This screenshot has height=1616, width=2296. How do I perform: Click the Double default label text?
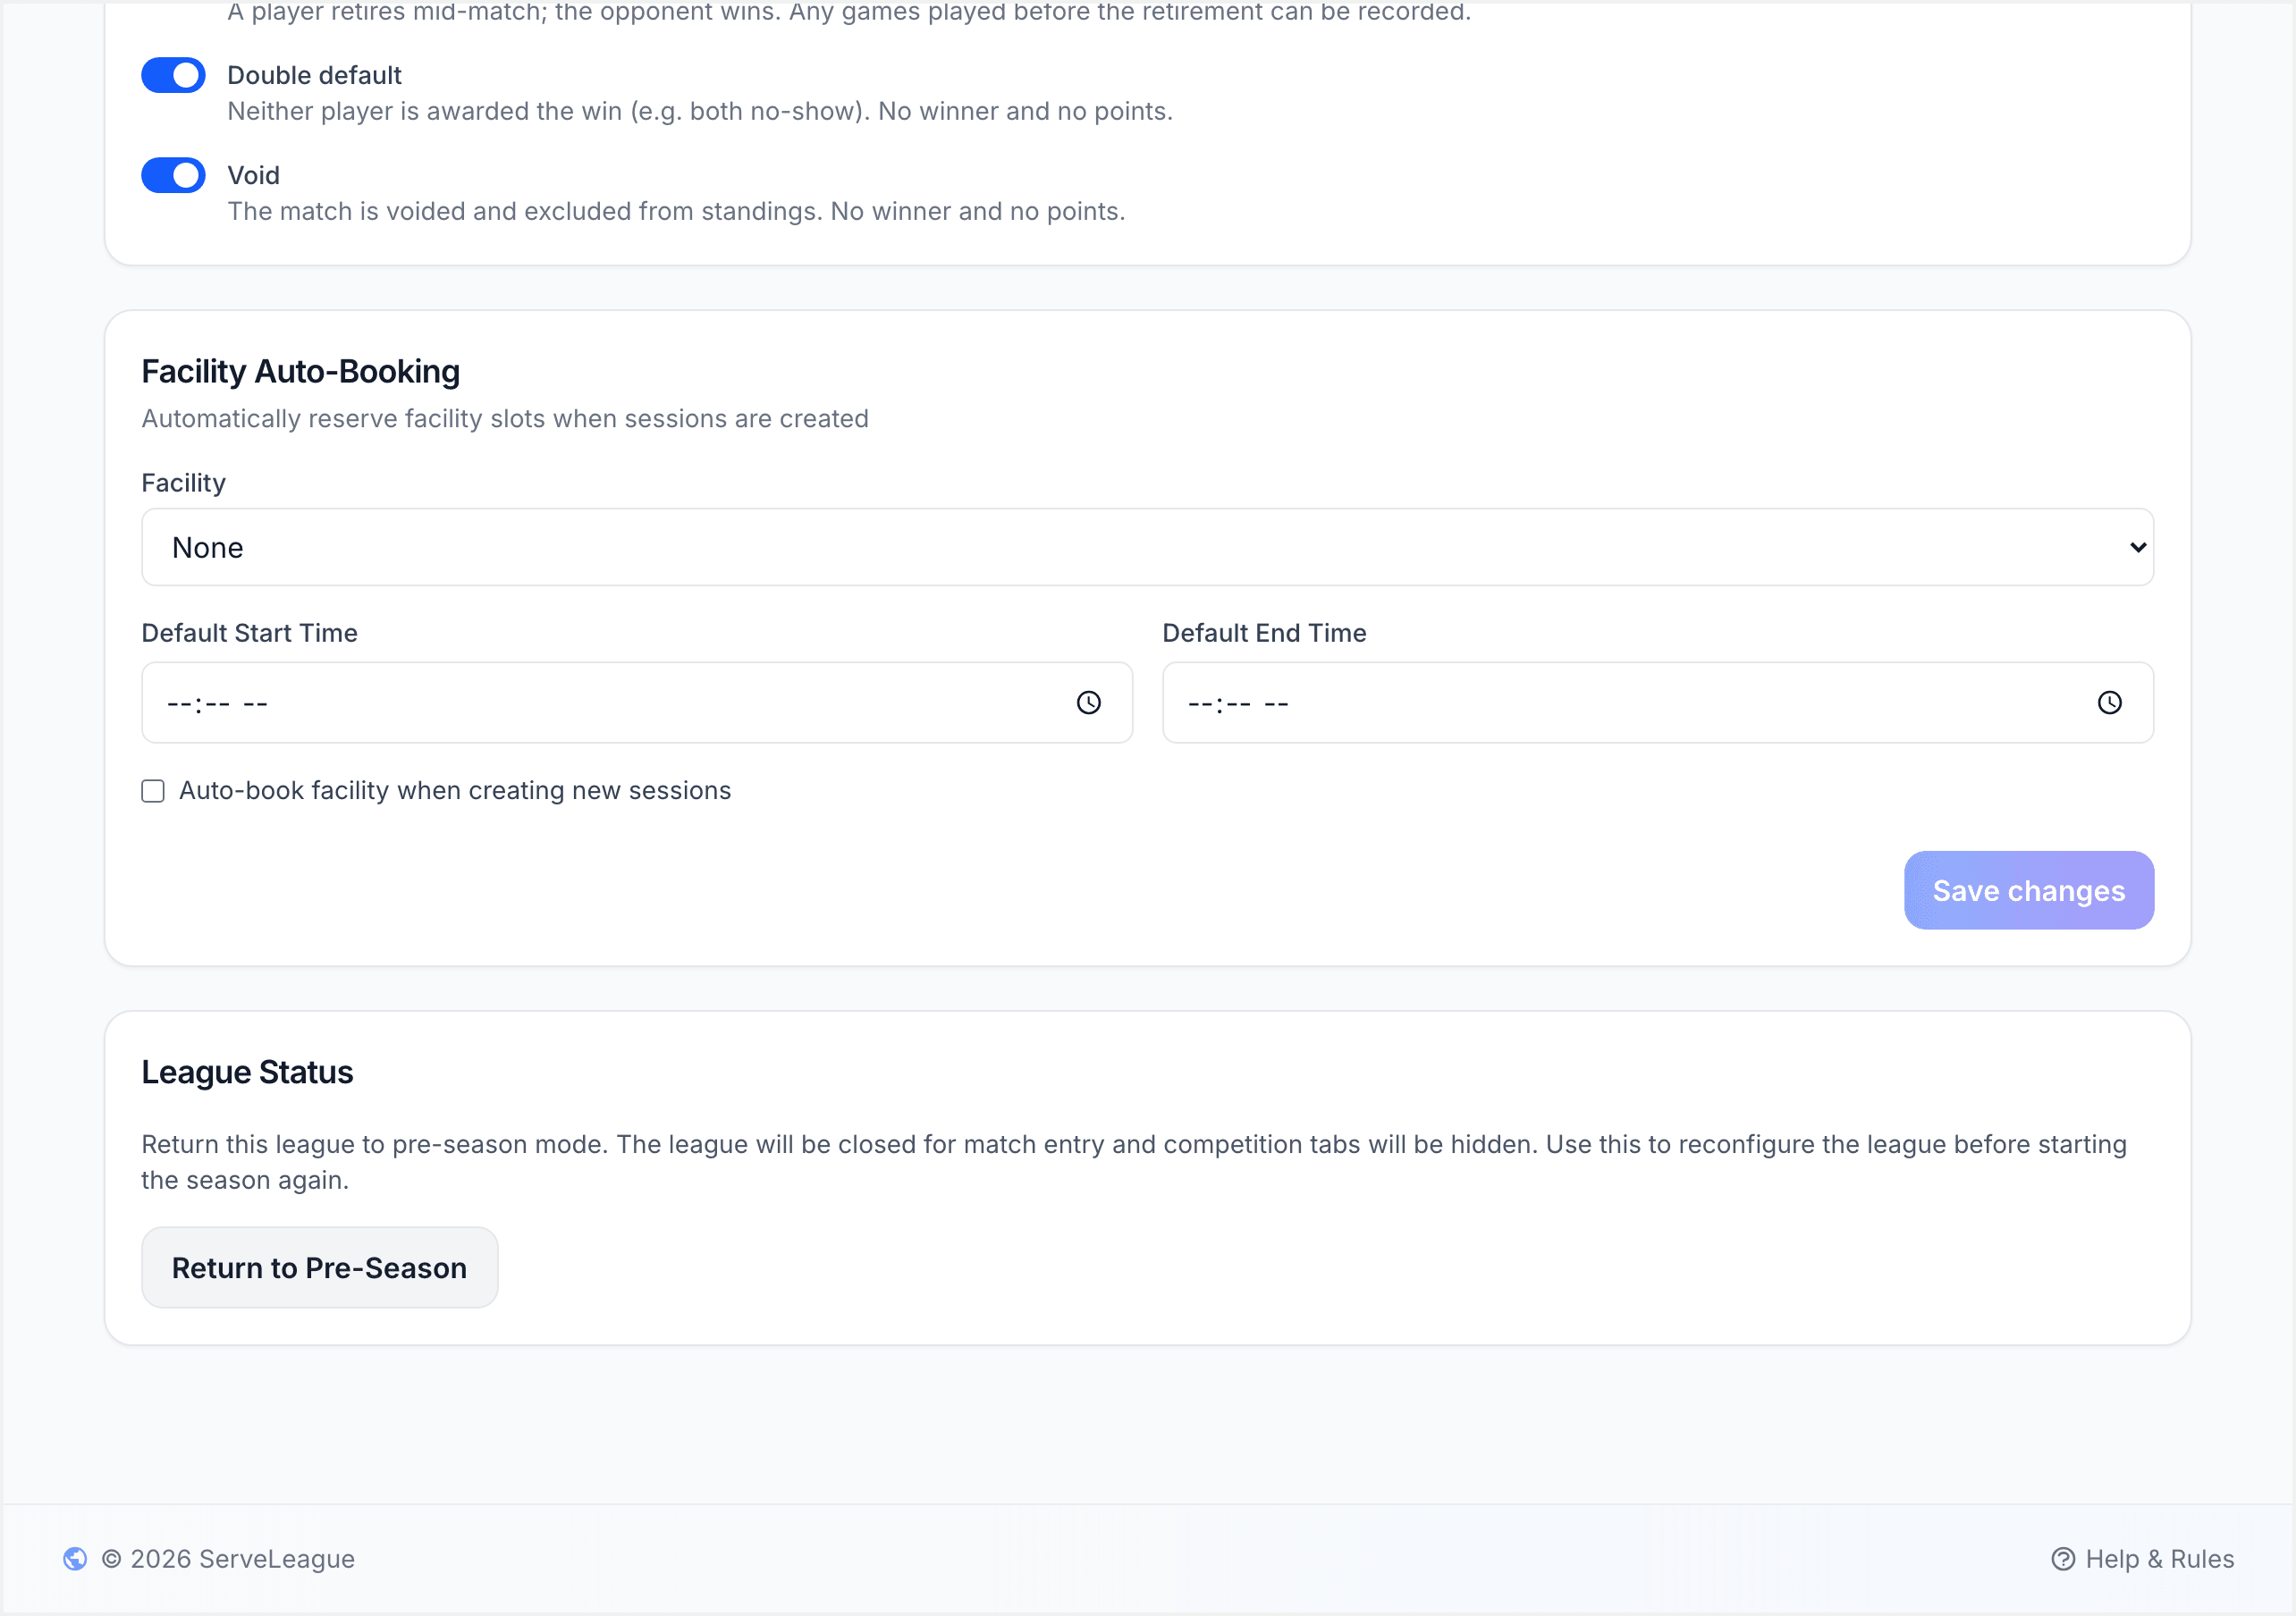pos(314,75)
